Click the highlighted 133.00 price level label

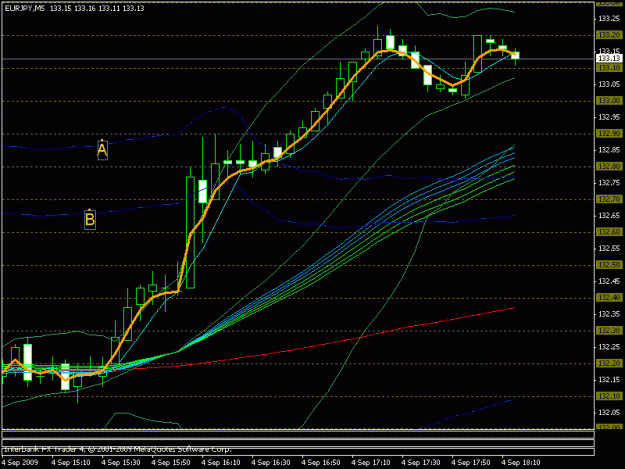(609, 101)
